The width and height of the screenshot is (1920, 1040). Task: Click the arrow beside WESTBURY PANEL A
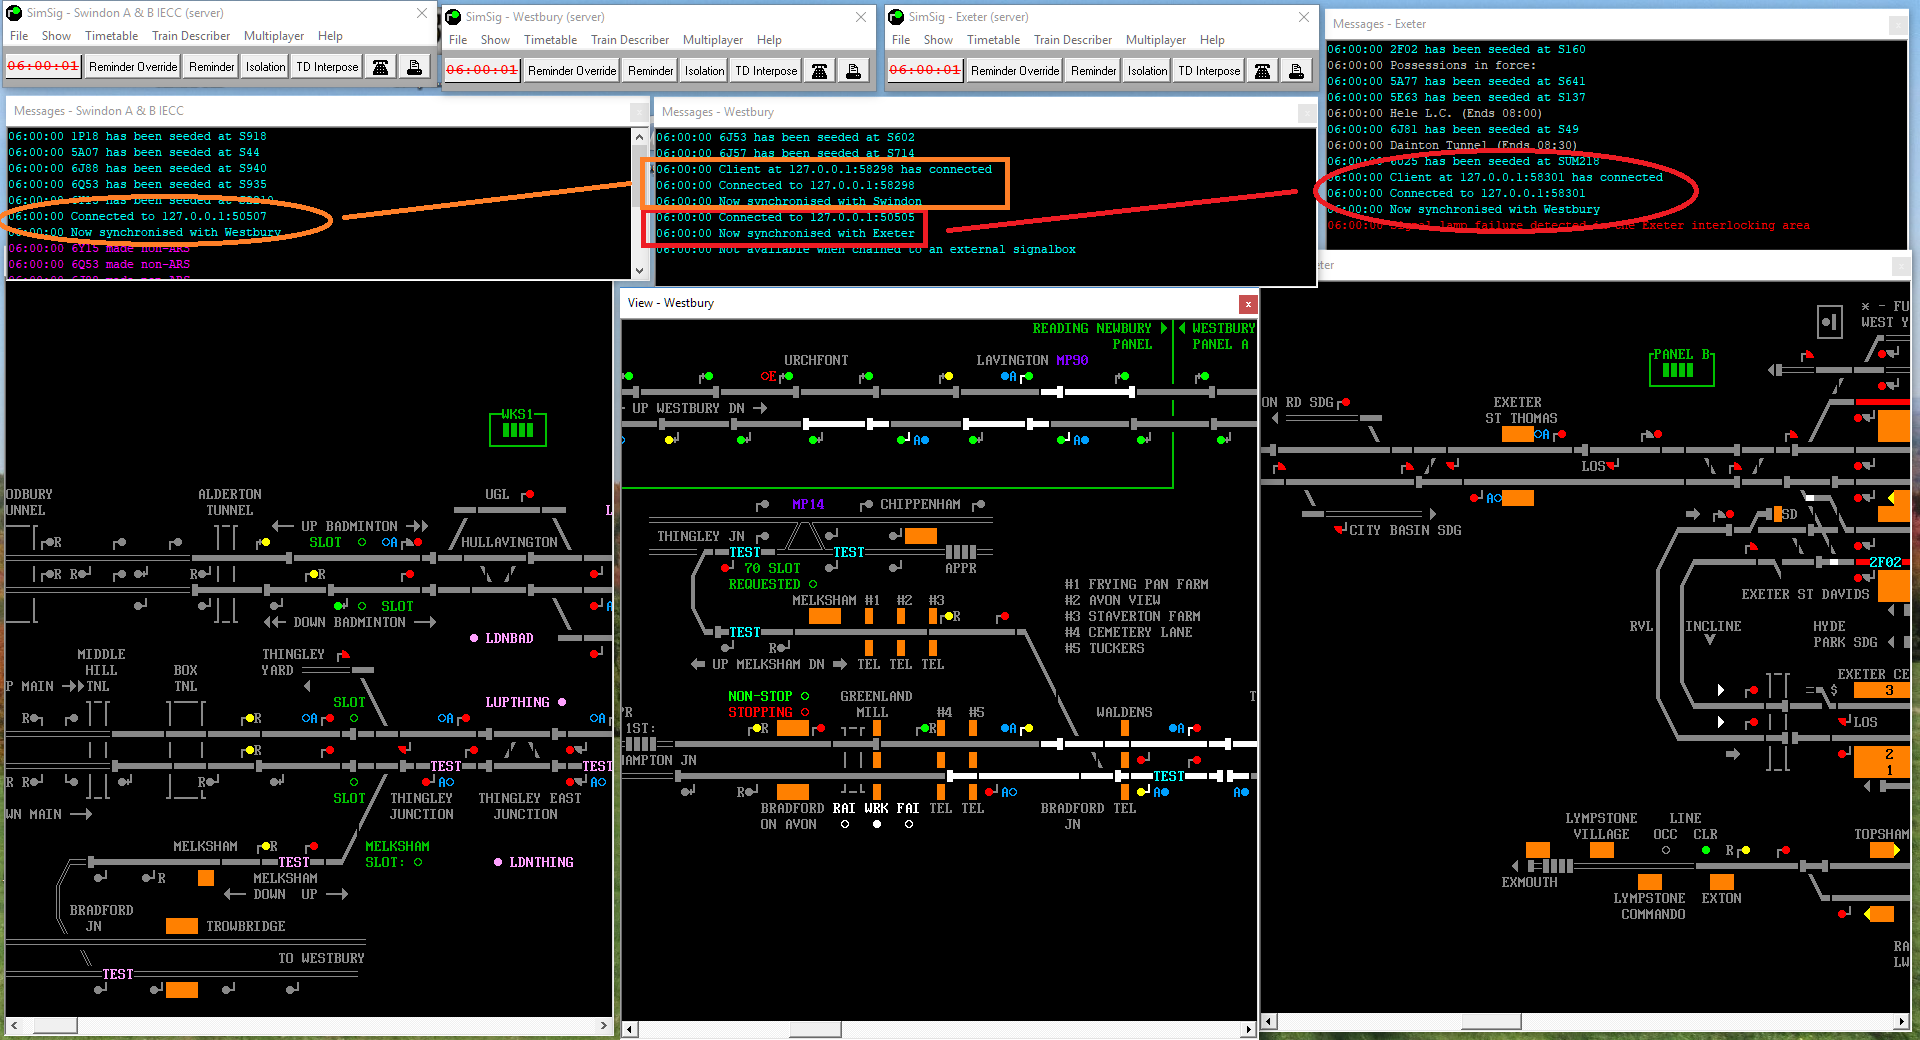1182,328
